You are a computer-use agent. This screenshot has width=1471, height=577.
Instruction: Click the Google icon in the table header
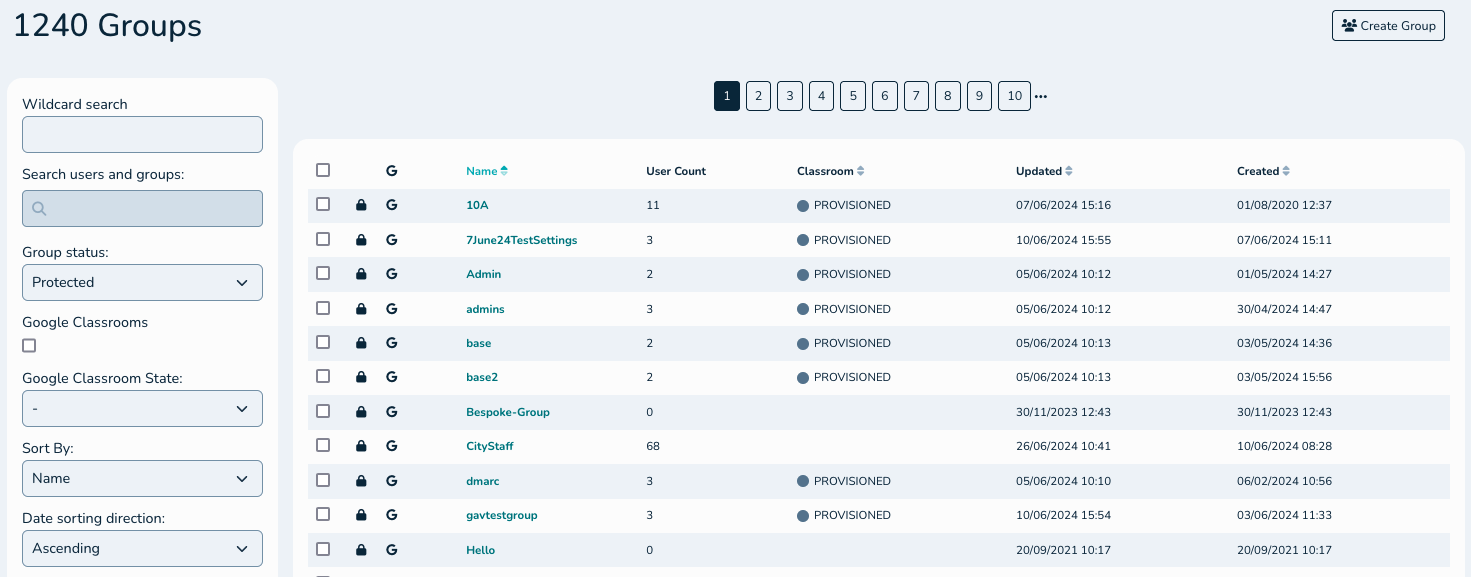(x=392, y=171)
